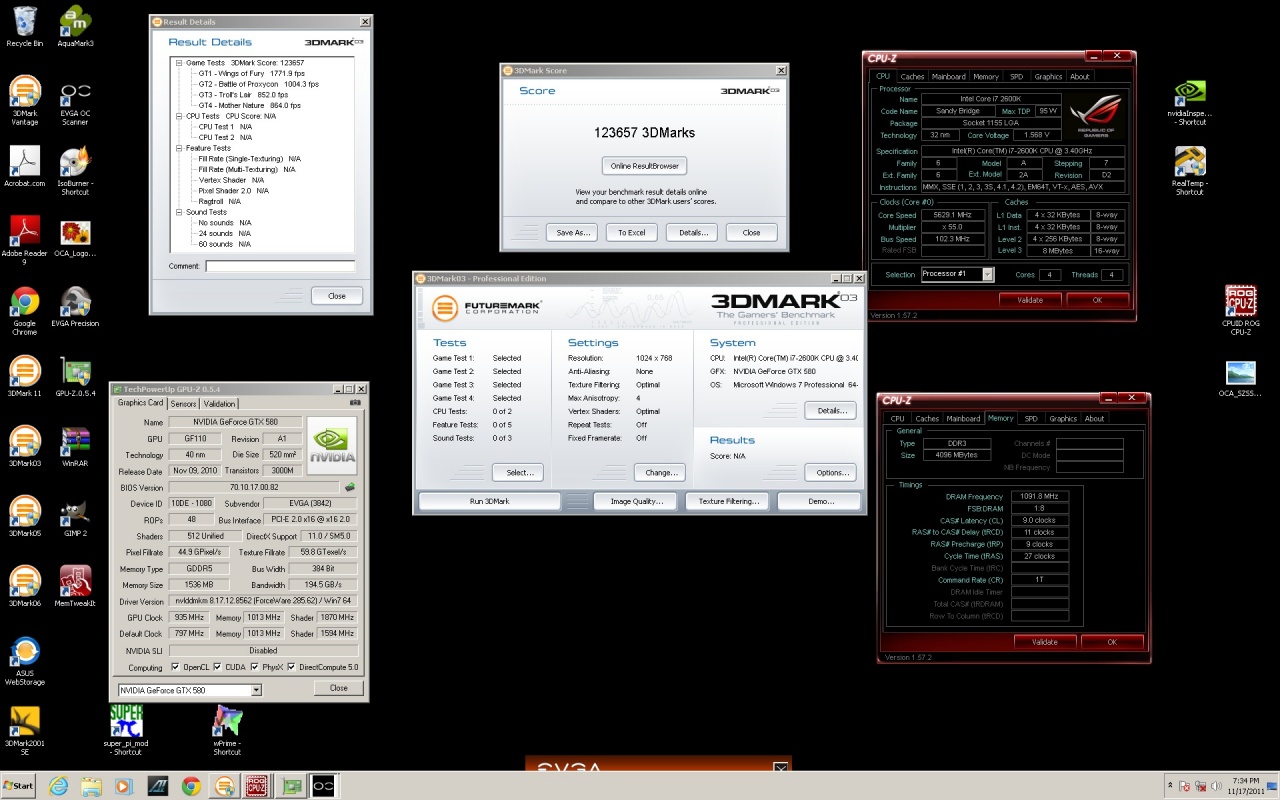
Task: Toggle the OpenCL checkbox in GPU-Z
Action: coord(176,667)
